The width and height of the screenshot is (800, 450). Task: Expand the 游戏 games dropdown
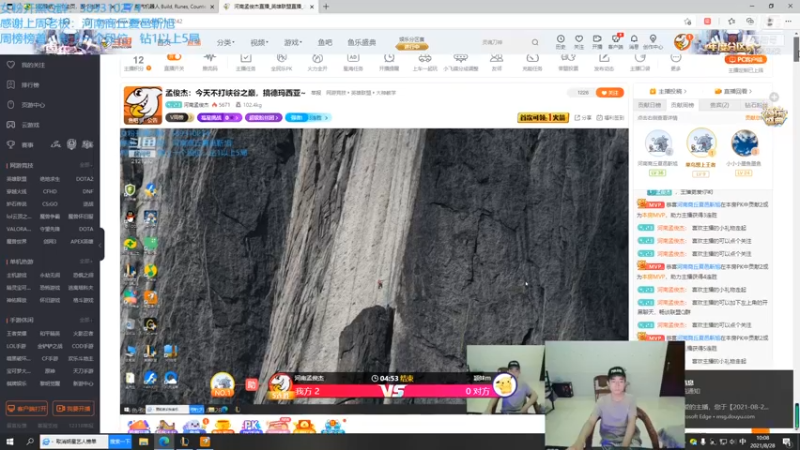(293, 42)
